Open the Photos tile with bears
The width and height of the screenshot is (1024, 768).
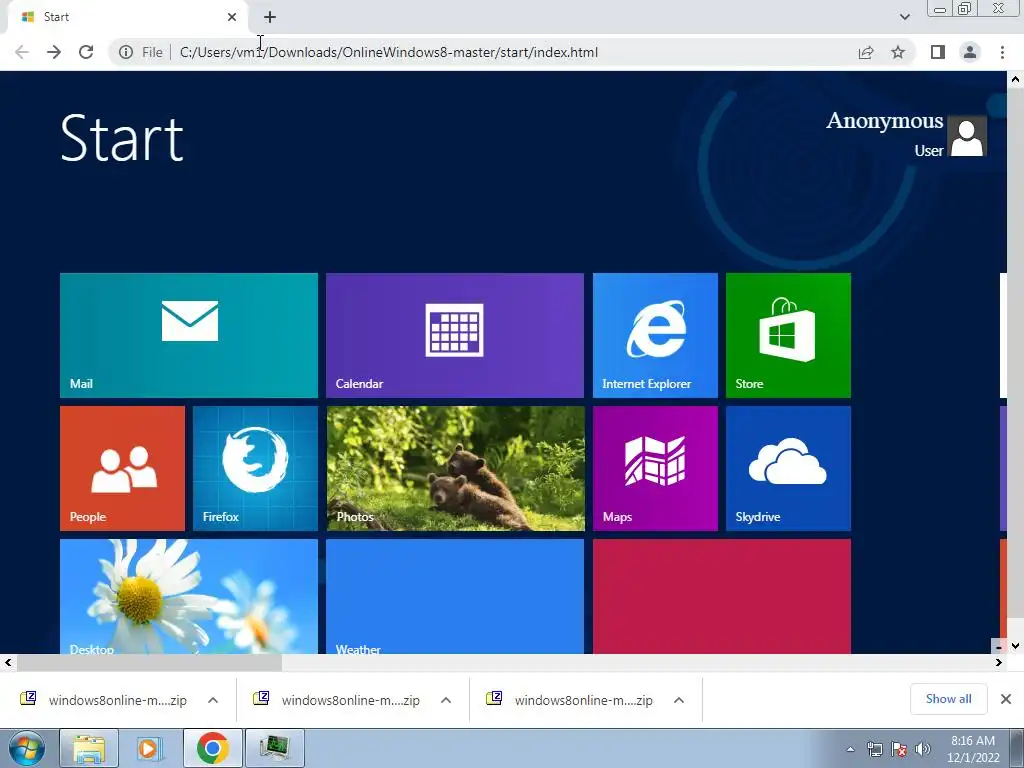tap(455, 468)
